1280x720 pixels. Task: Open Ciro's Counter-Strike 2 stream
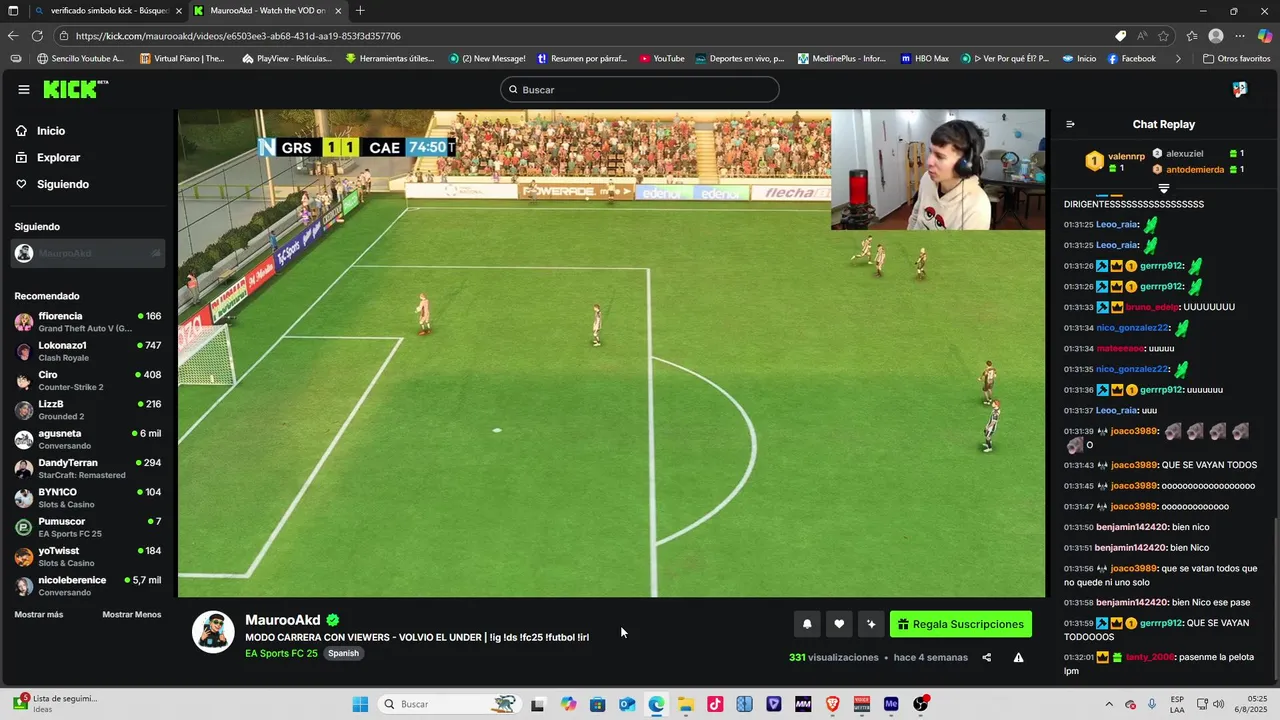(88, 381)
